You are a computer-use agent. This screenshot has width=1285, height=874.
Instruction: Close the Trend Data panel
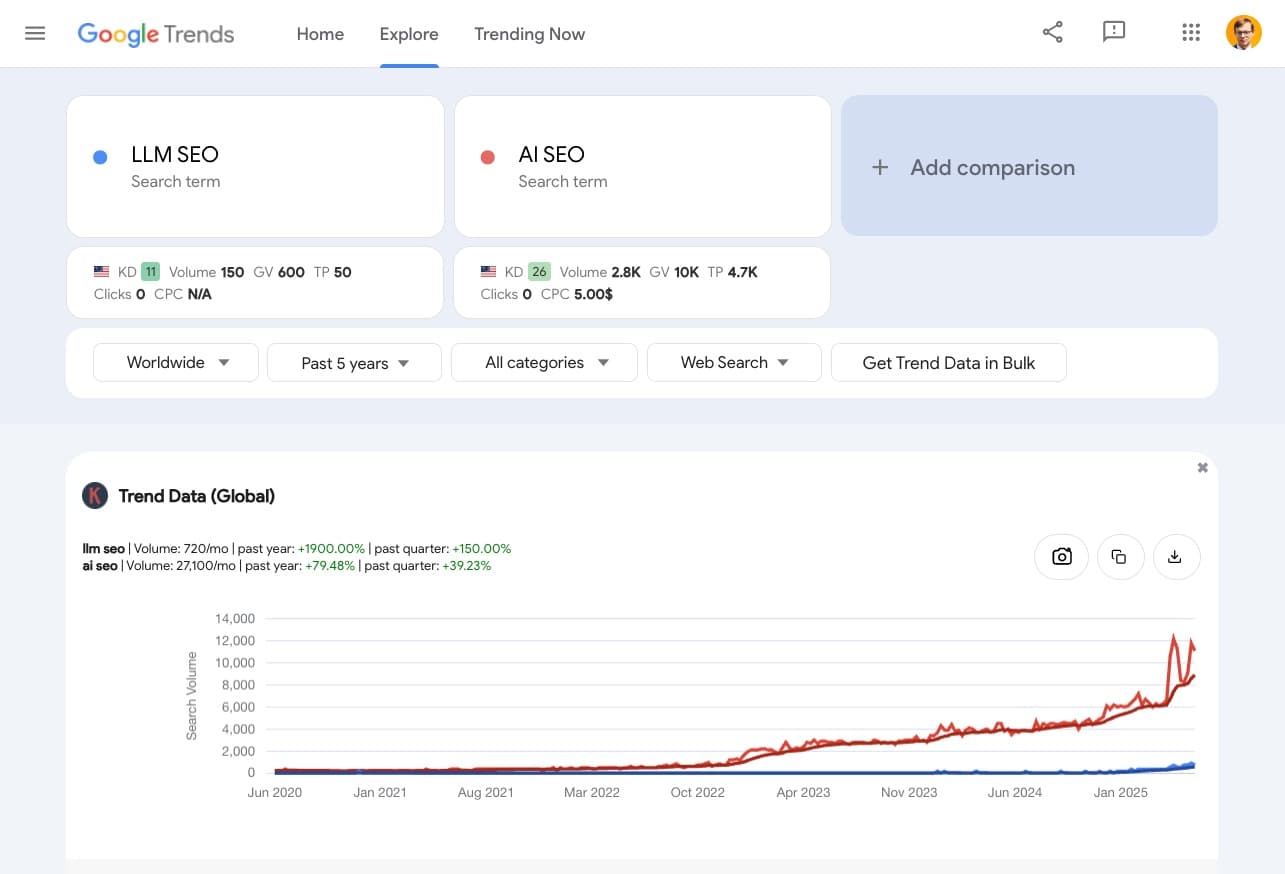[x=1203, y=467]
